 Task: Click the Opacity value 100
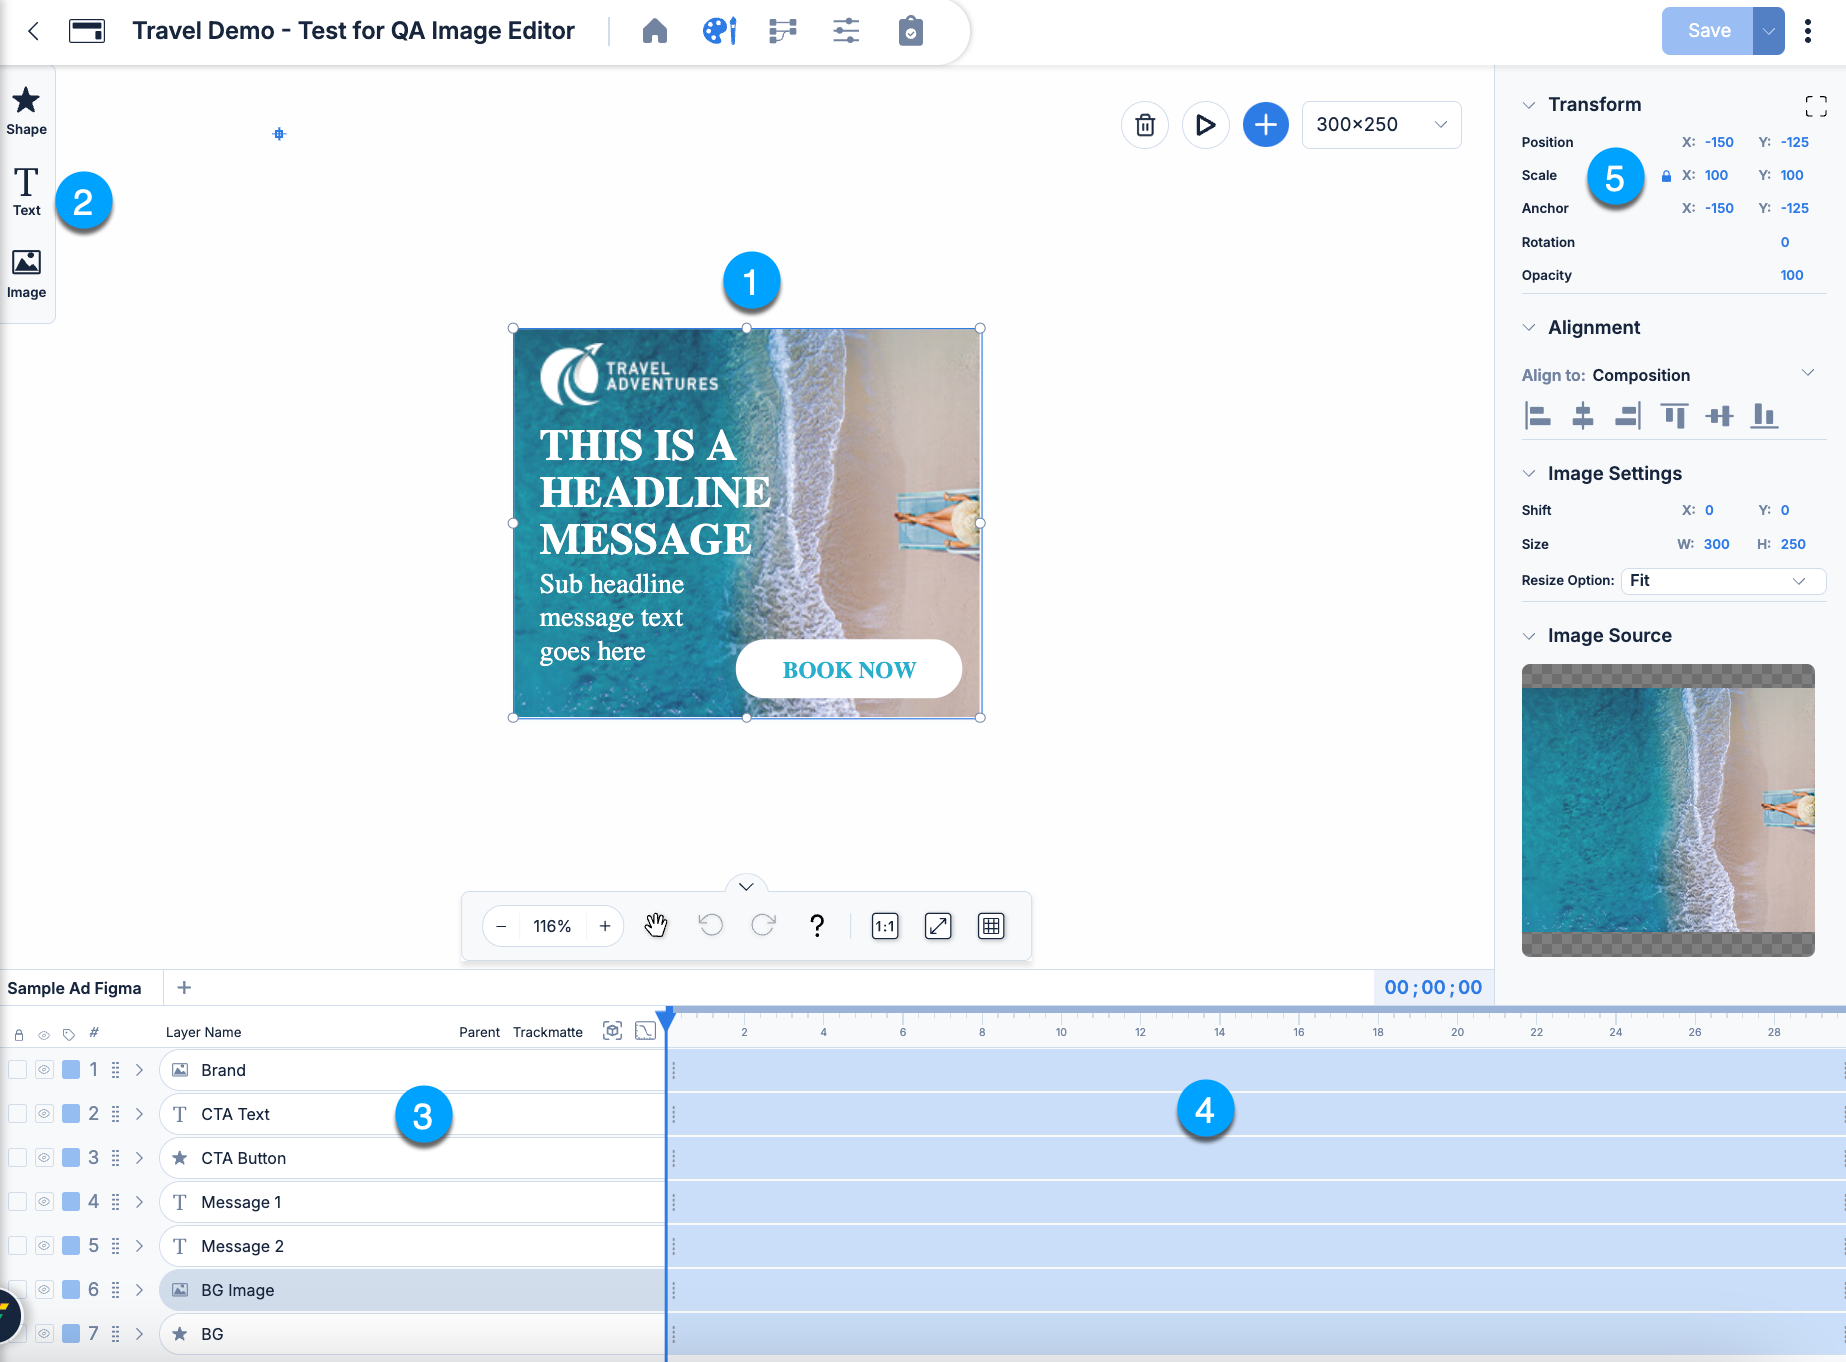point(1792,276)
